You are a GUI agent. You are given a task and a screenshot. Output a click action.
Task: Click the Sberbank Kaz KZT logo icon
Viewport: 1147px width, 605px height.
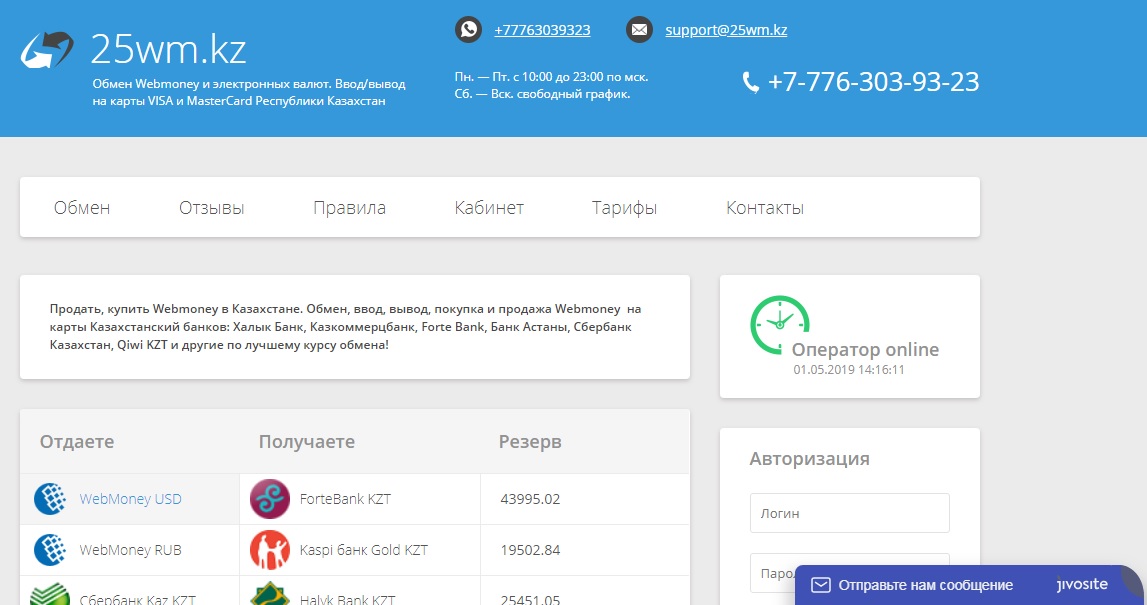[50, 594]
